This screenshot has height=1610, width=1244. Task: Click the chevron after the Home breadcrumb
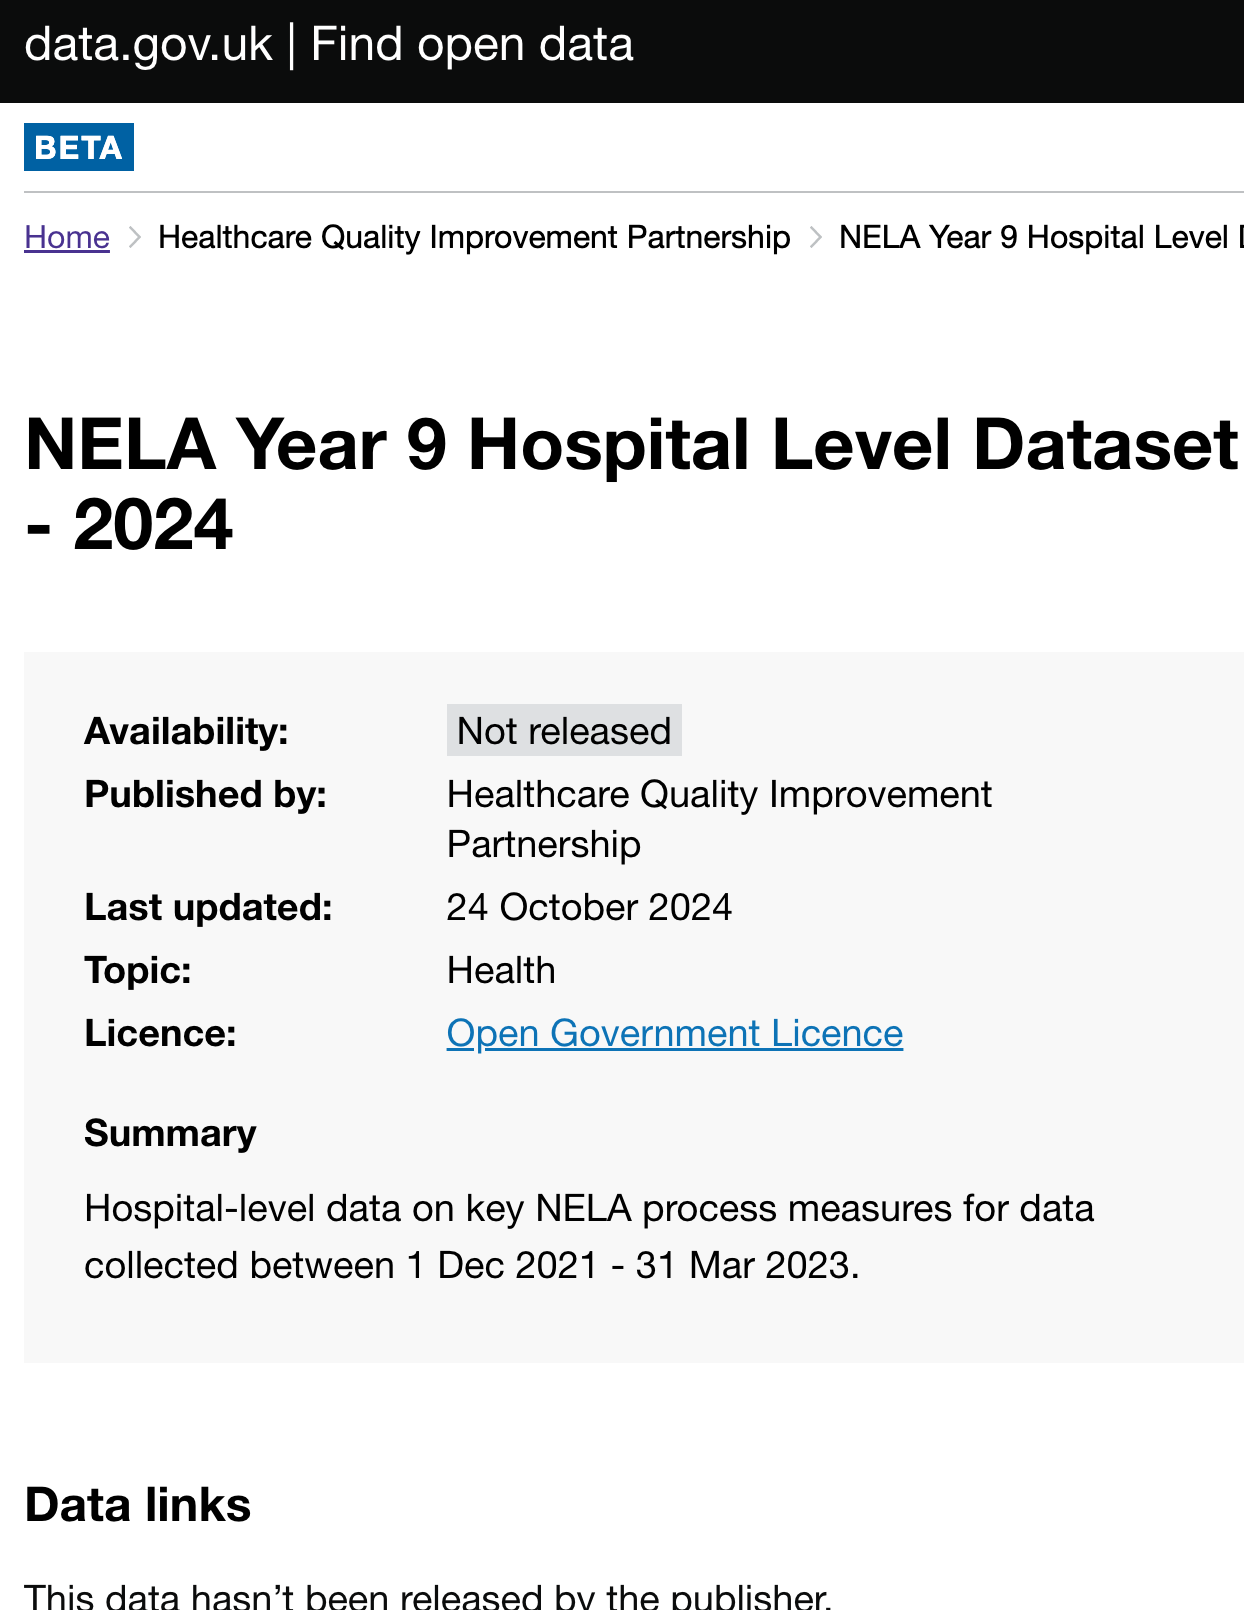tap(135, 237)
